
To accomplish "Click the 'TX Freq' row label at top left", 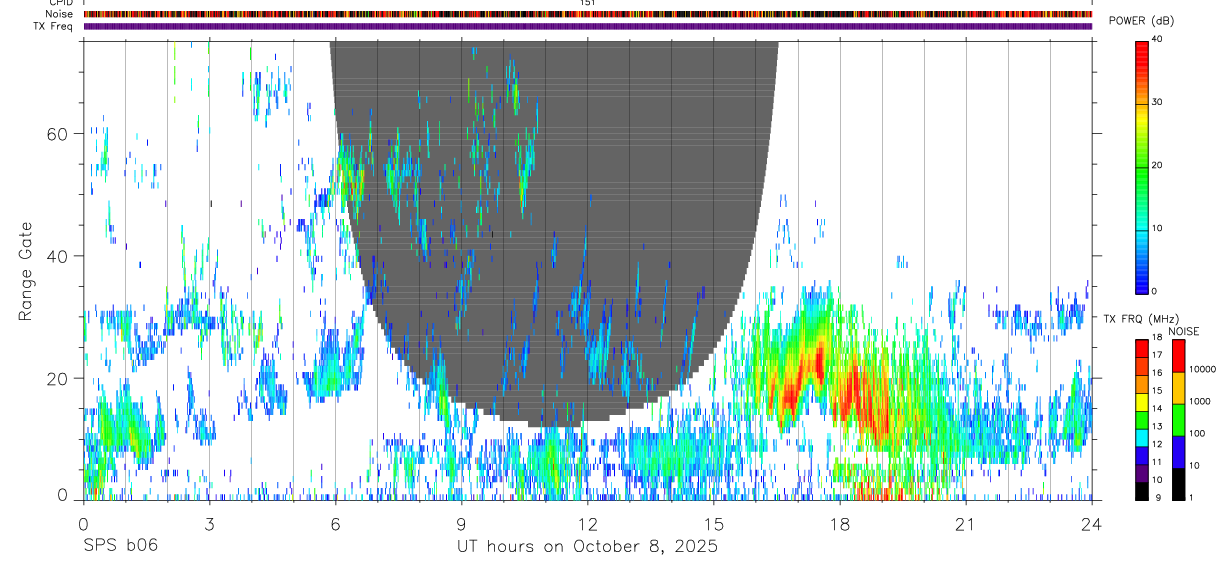I will 53,26.
